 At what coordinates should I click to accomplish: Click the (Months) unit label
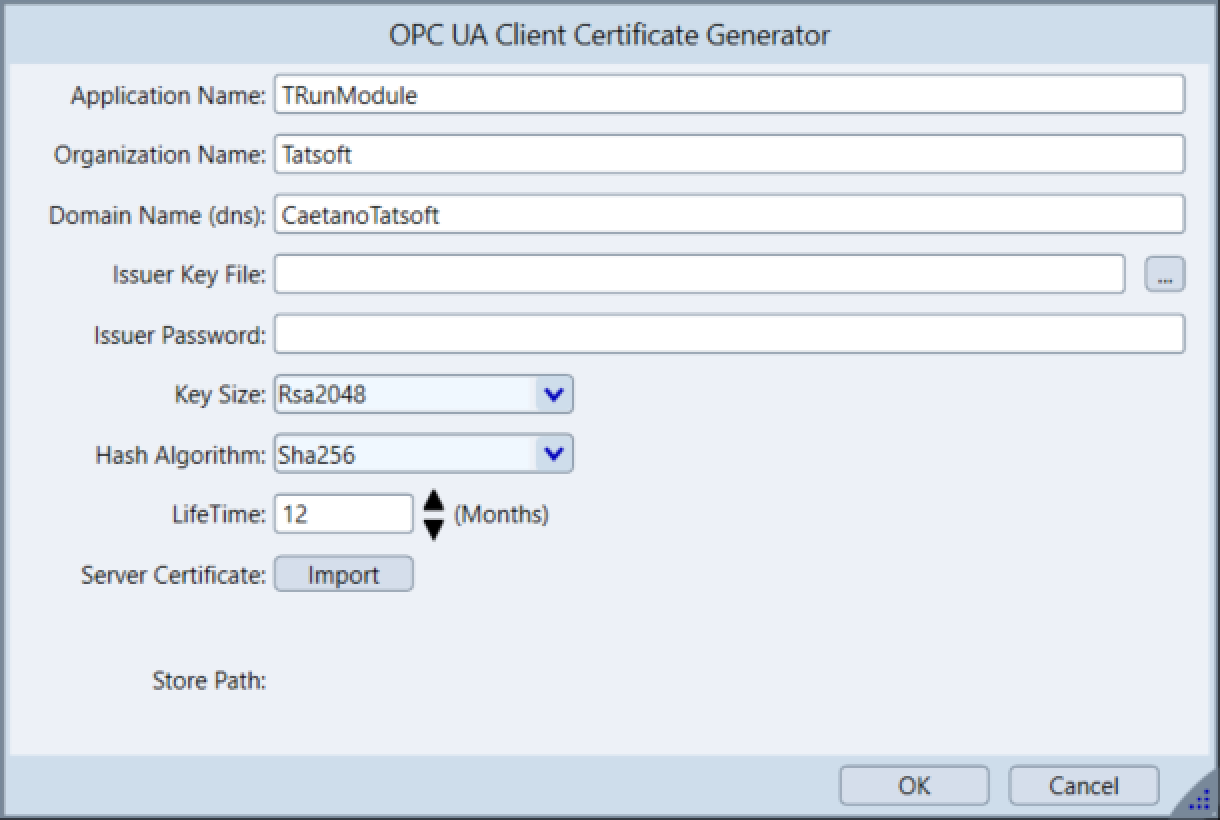(501, 515)
